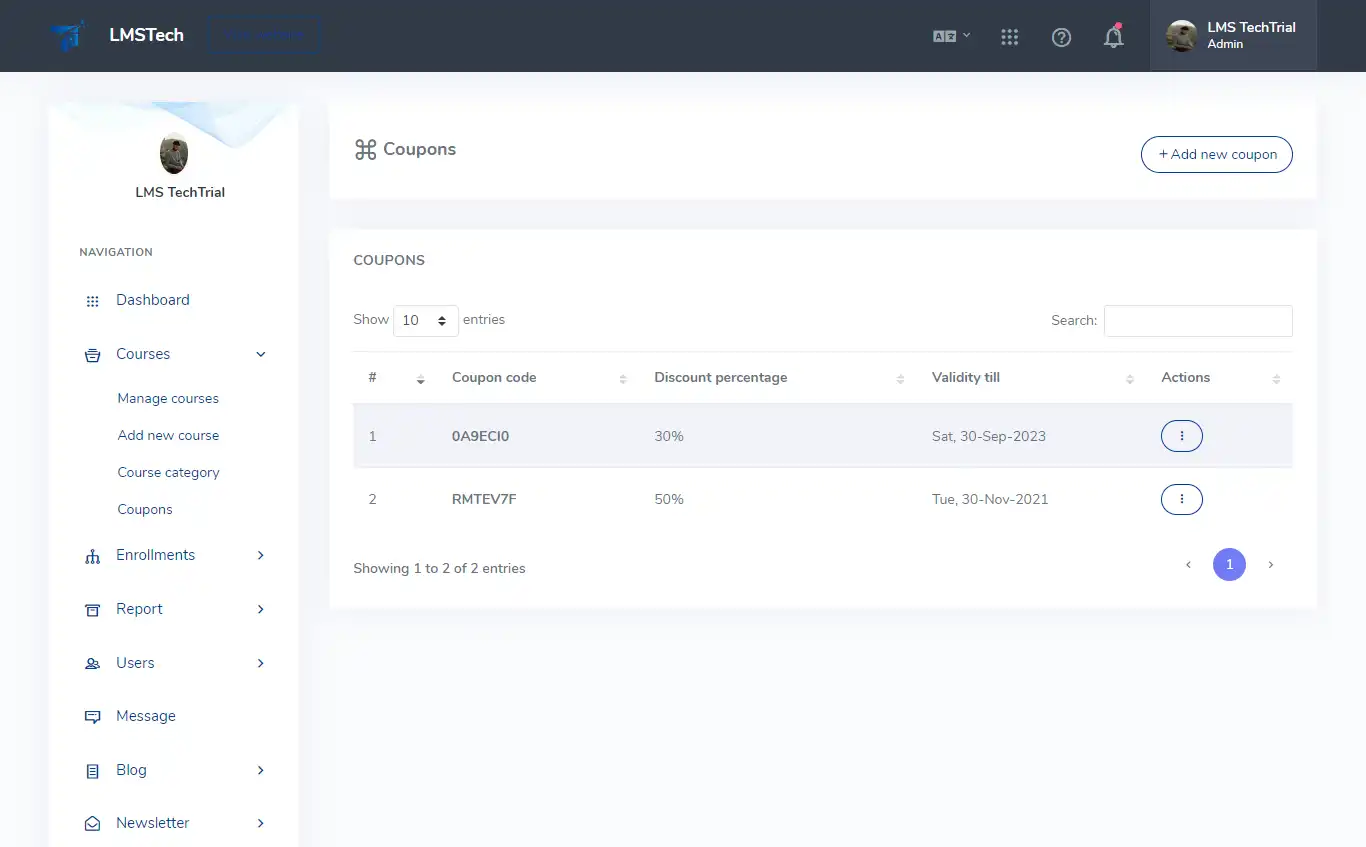Click the help question mark icon
The height and width of the screenshot is (847, 1366).
pyautogui.click(x=1061, y=37)
